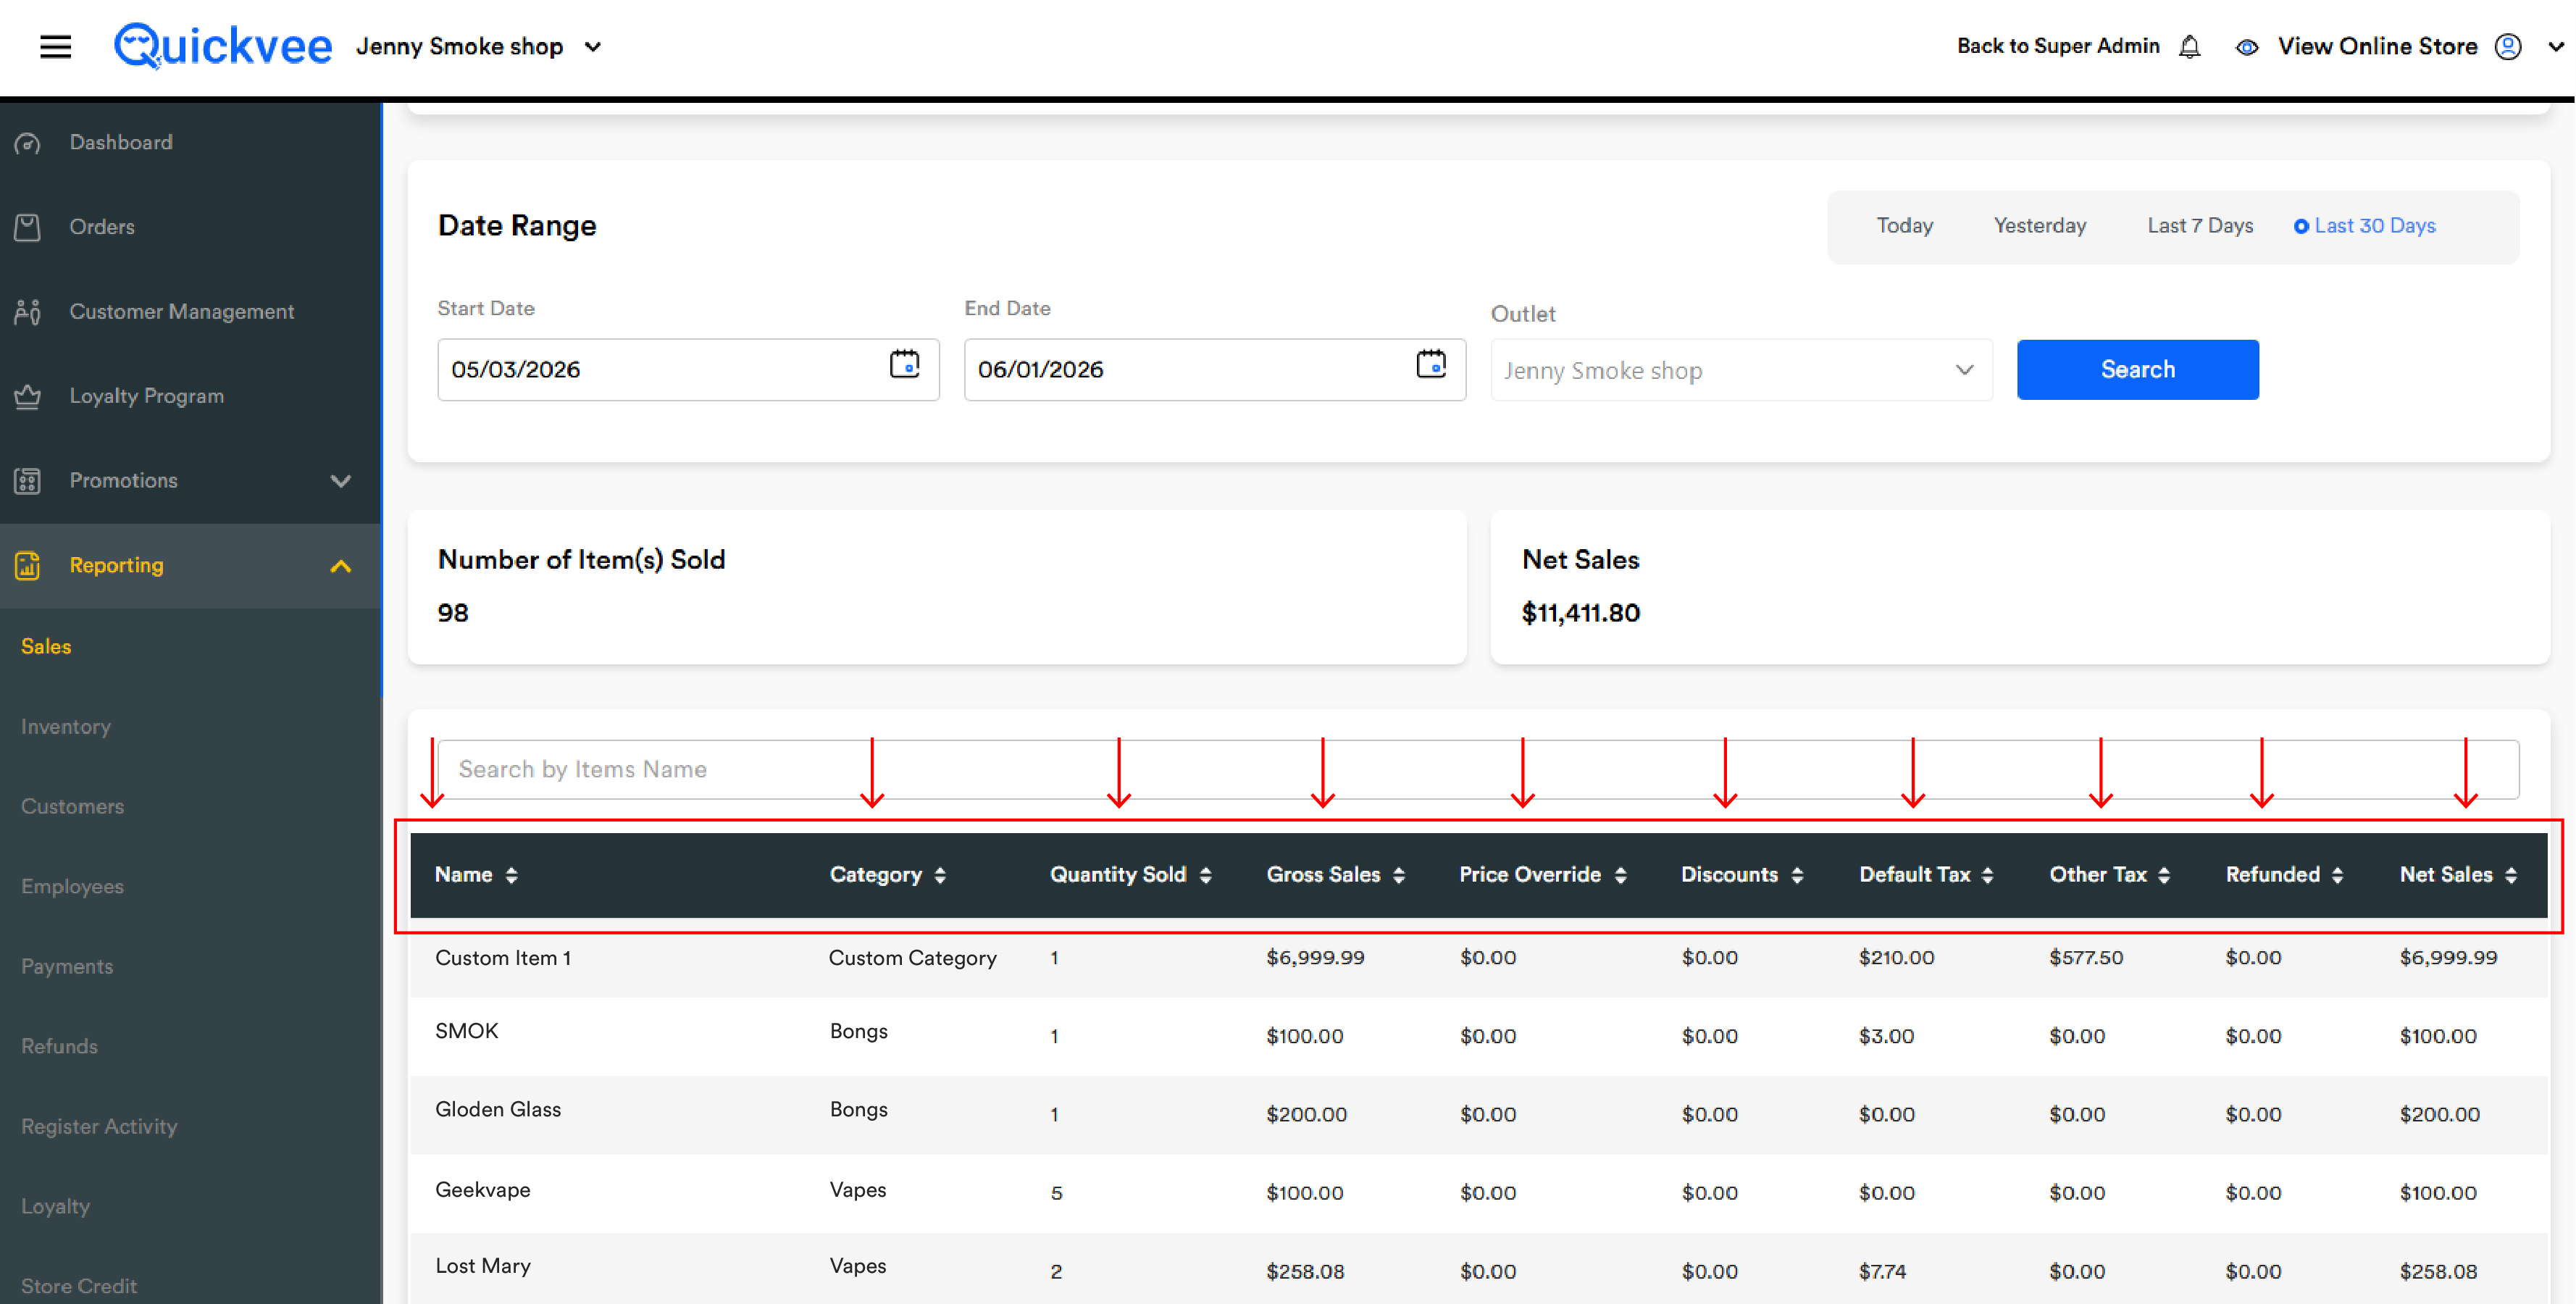Open notifications bell icon
2576x1304 pixels.
pyautogui.click(x=2189, y=46)
